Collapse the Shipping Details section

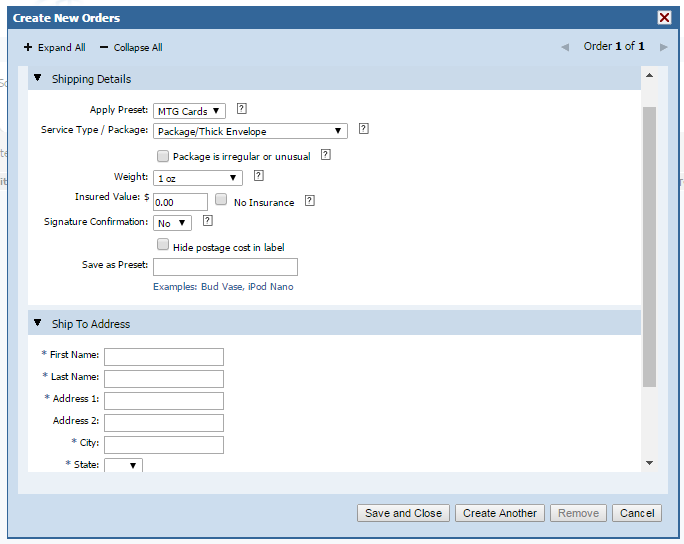click(x=38, y=78)
